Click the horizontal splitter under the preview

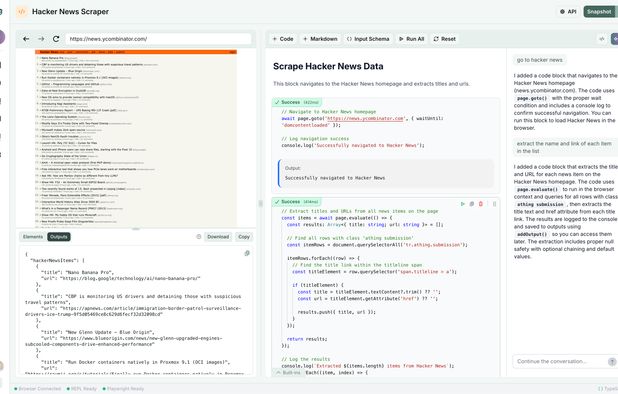pos(136,229)
